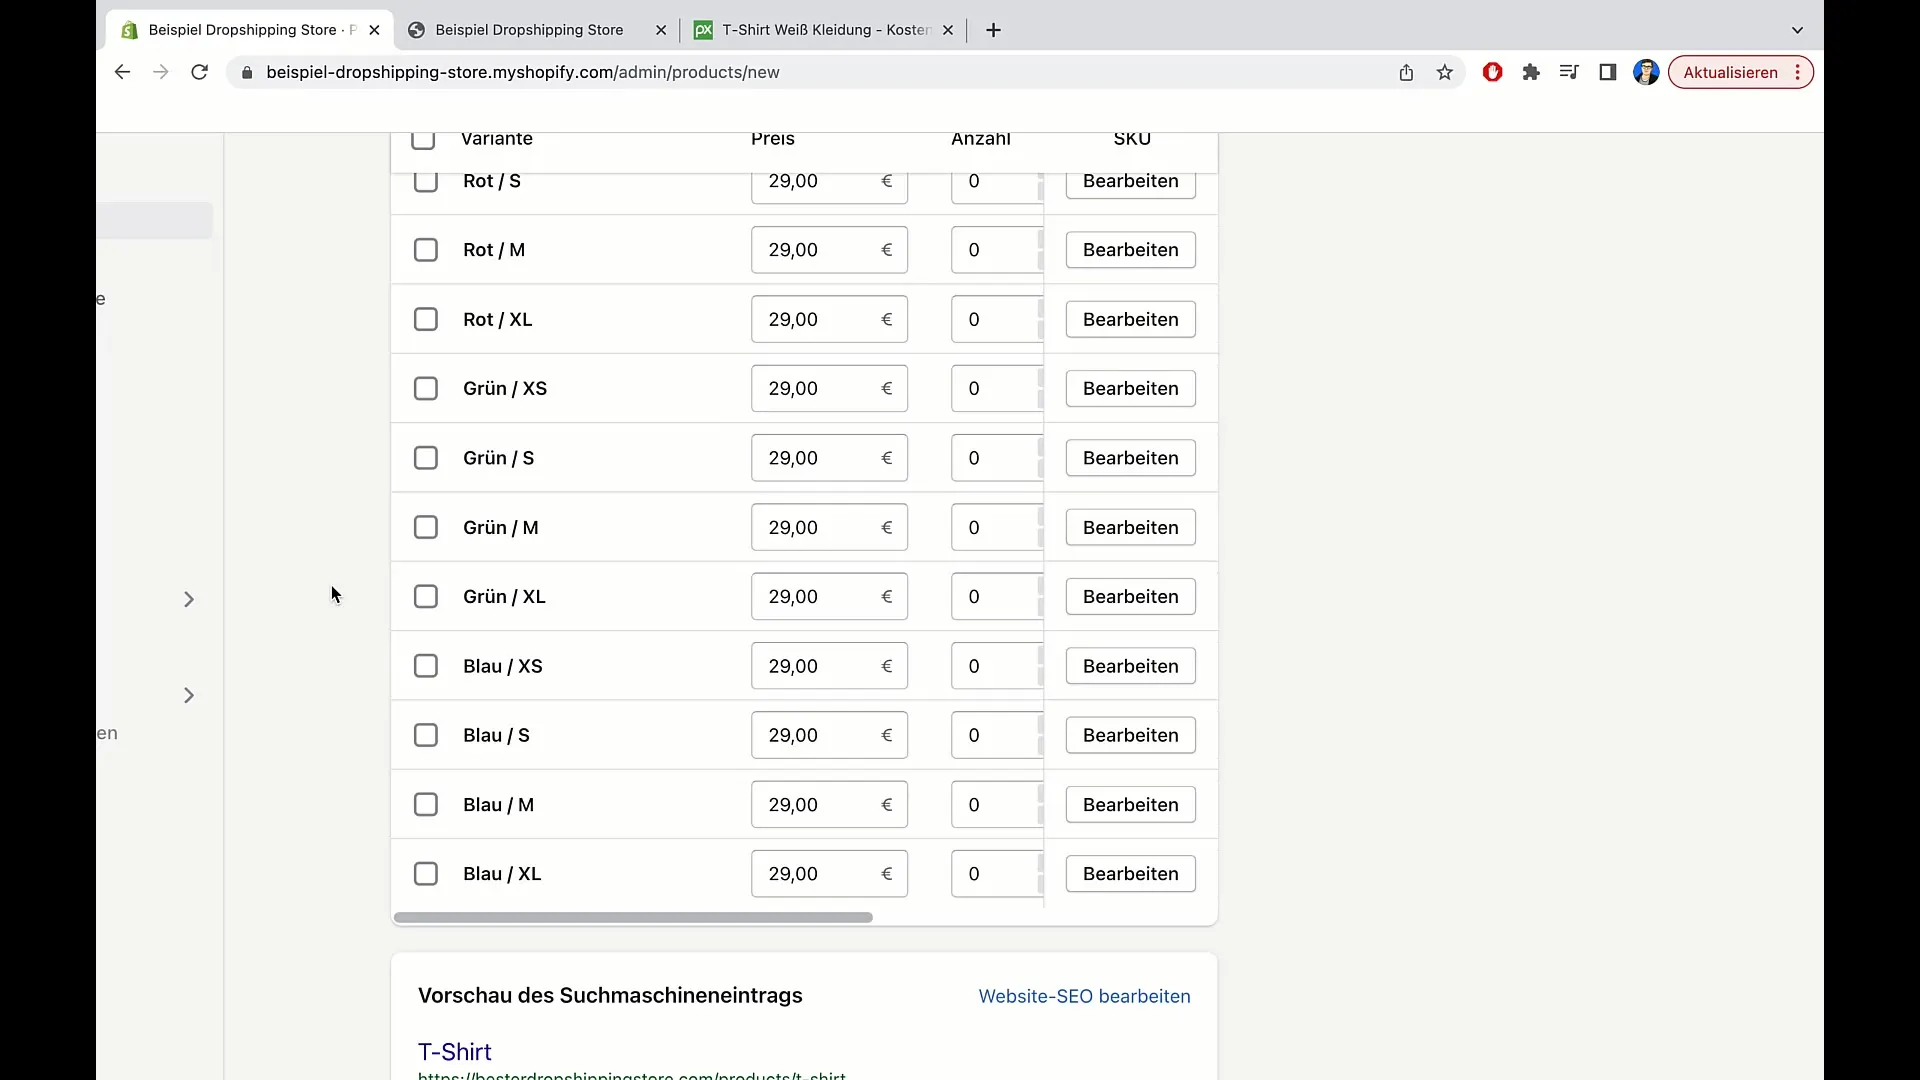Close the second Beispiel Dropshipping Store tab
Image resolution: width=1920 pixels, height=1080 pixels.
661,30
